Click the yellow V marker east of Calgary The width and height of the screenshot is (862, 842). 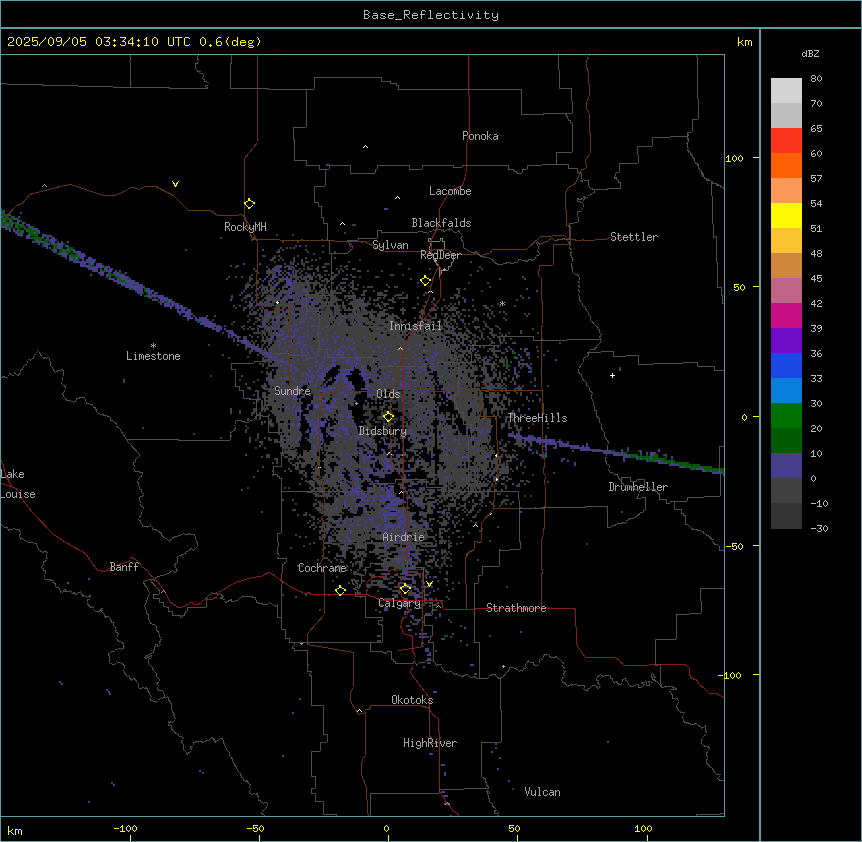pyautogui.click(x=429, y=584)
